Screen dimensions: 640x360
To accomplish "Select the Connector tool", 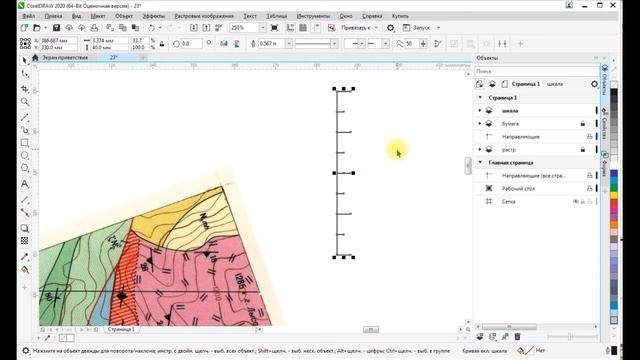I will (x=25, y=213).
